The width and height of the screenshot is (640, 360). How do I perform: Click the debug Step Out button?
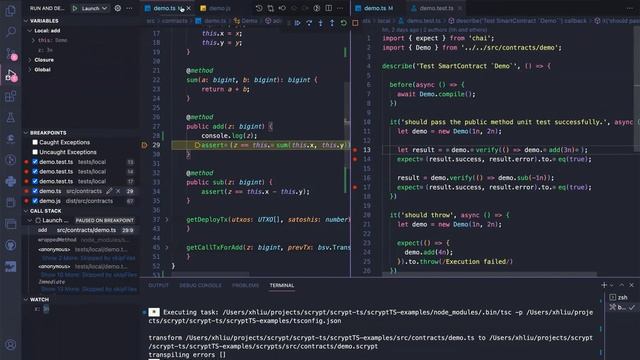coord(332,23)
